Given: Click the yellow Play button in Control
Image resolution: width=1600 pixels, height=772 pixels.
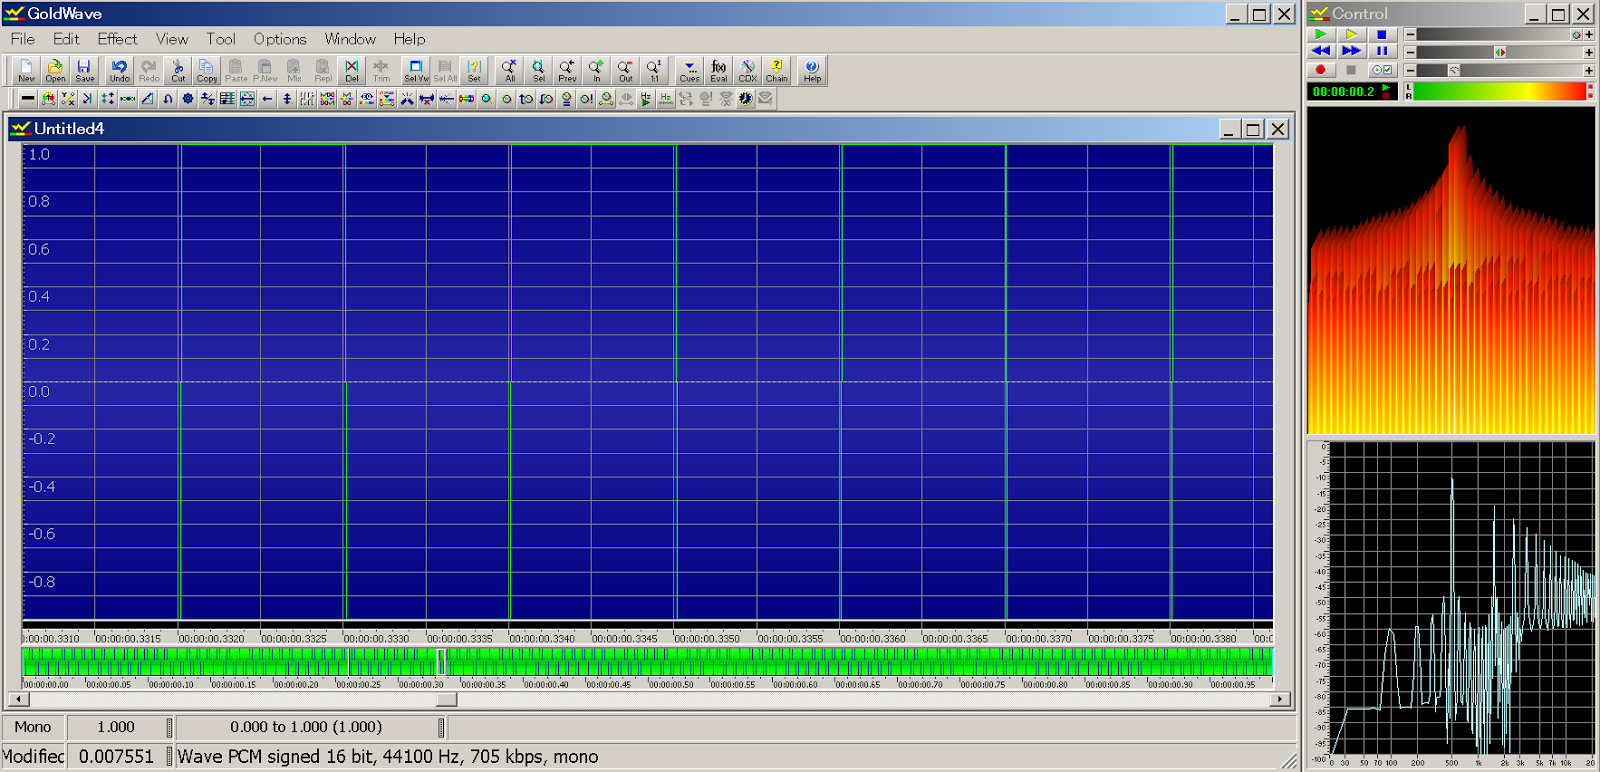Looking at the screenshot, I should 1351,34.
